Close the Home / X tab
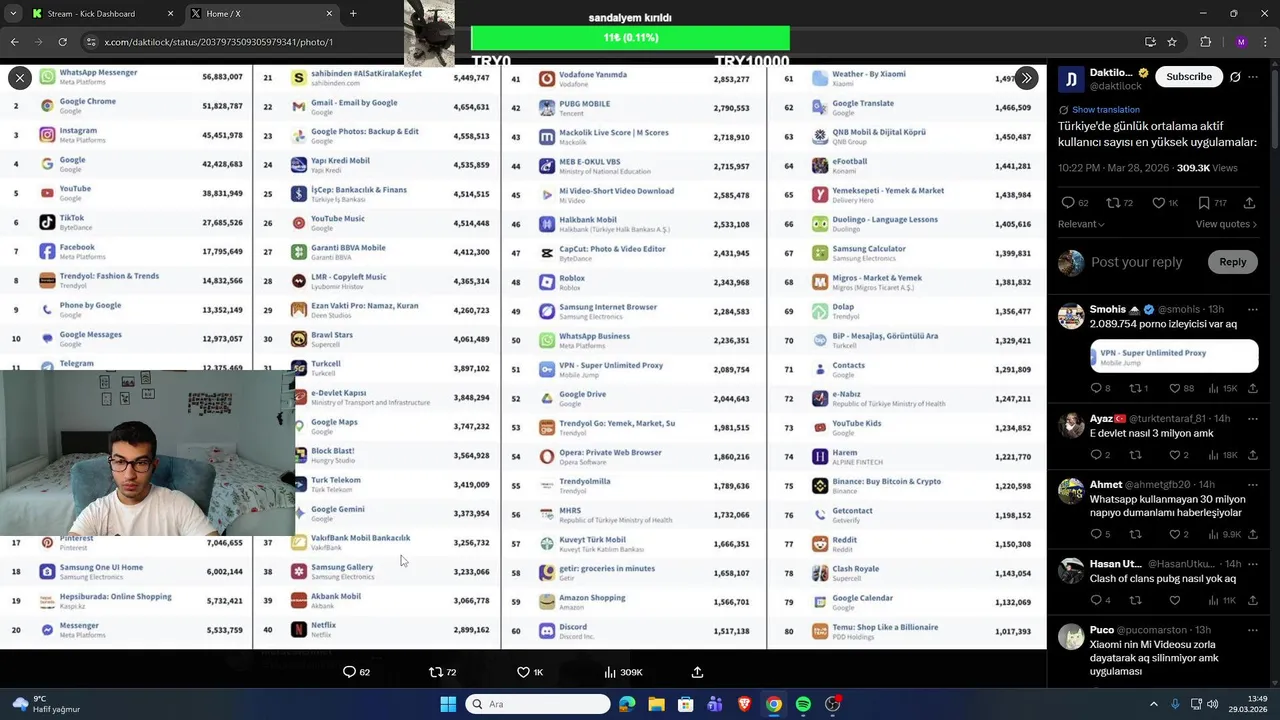The width and height of the screenshot is (1280, 720). point(329,14)
